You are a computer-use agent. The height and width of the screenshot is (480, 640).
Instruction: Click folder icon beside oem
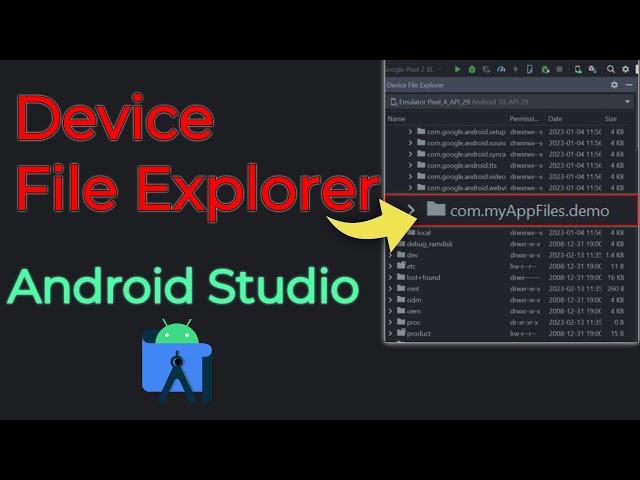coord(401,311)
